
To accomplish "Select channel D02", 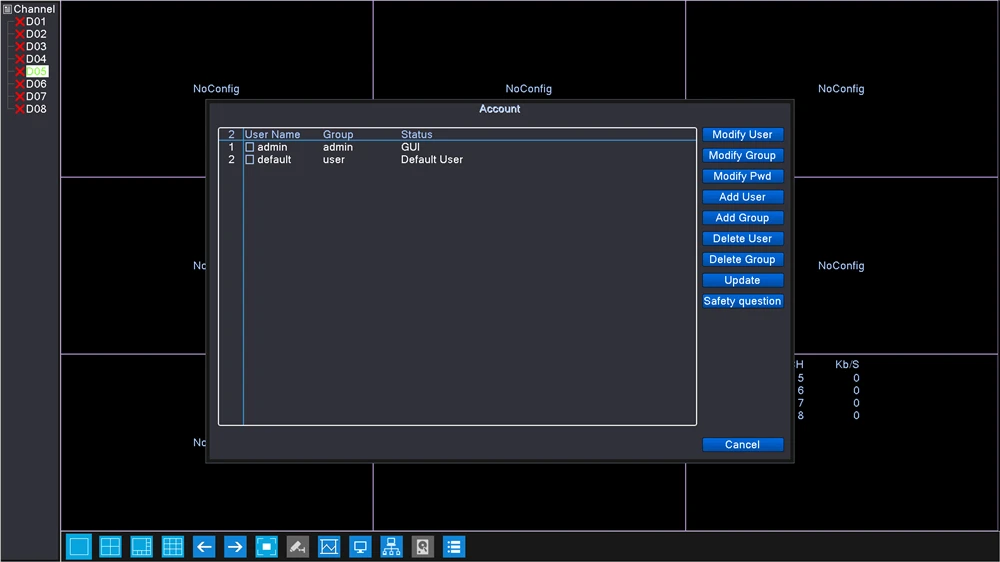I will (36, 34).
